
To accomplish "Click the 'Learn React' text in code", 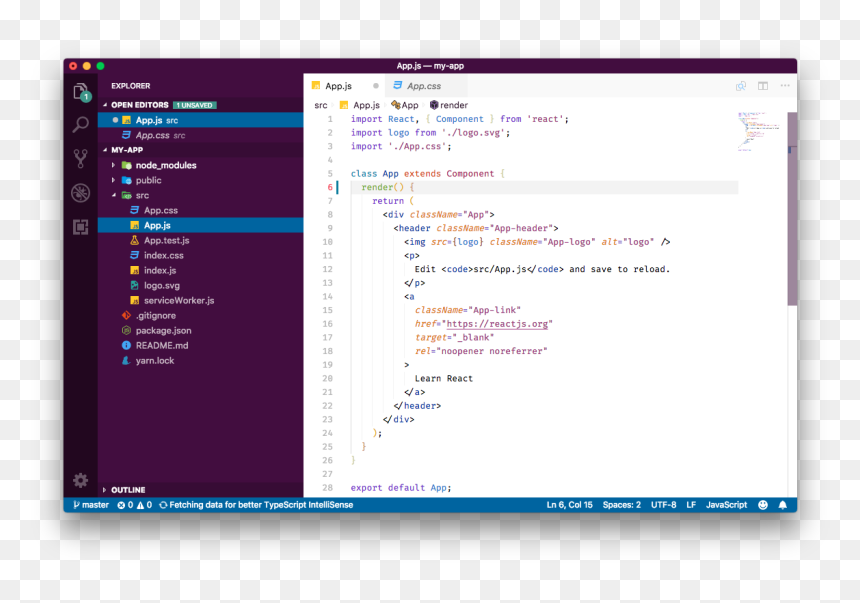I will (x=444, y=379).
